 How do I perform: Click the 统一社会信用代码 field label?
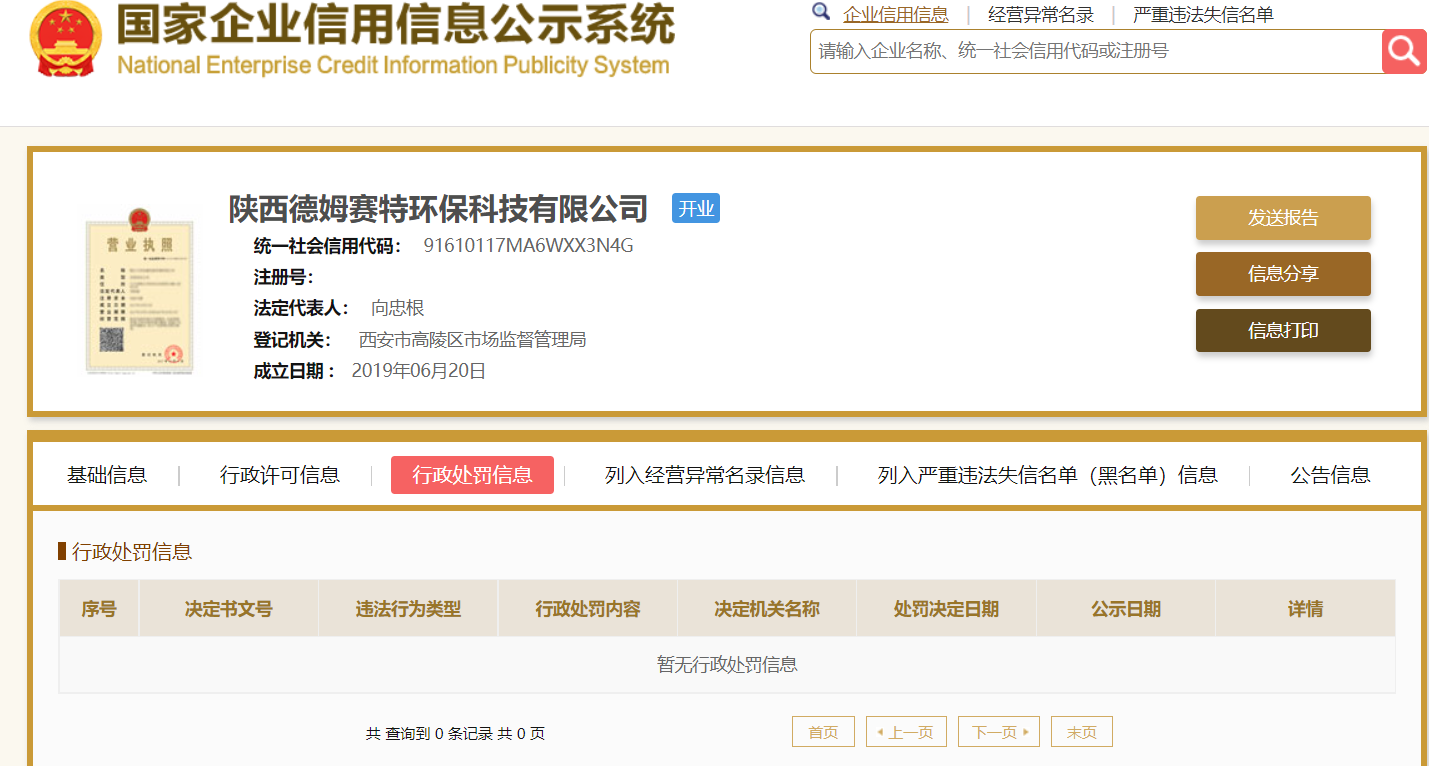pyautogui.click(x=328, y=246)
